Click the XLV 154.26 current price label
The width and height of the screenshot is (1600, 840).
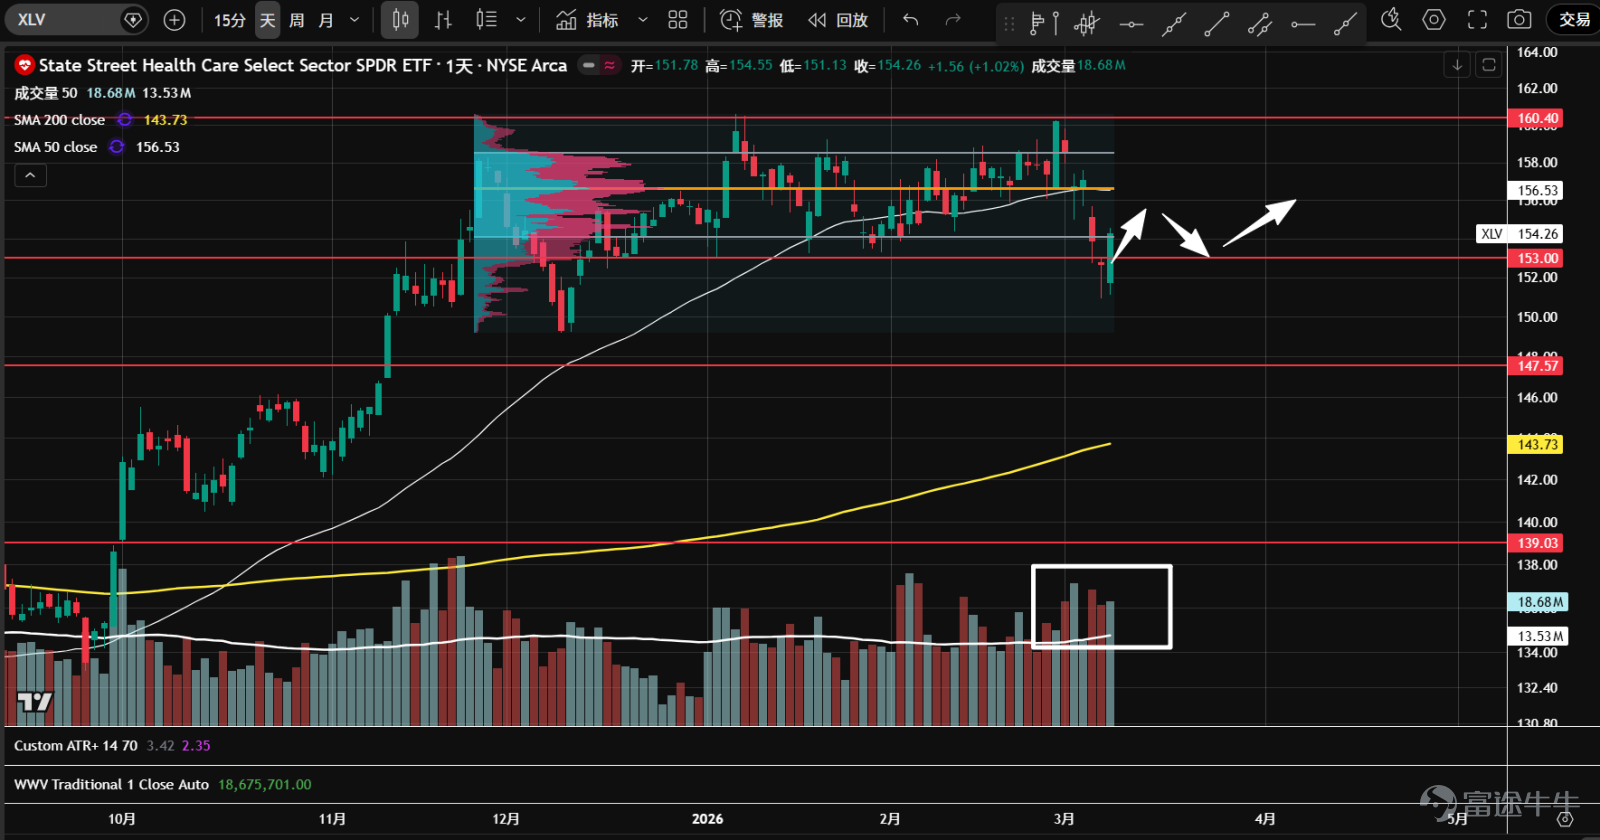[x=1519, y=234]
